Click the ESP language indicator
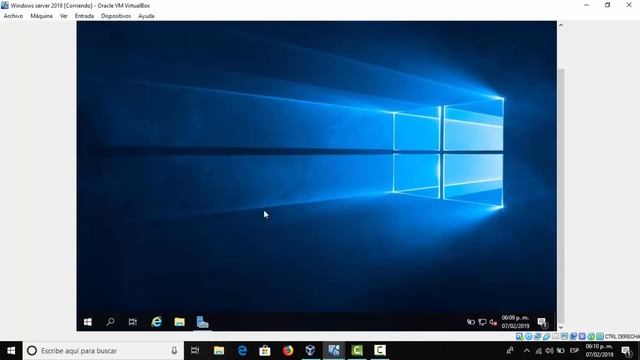This screenshot has height=360, width=640. click(x=574, y=351)
